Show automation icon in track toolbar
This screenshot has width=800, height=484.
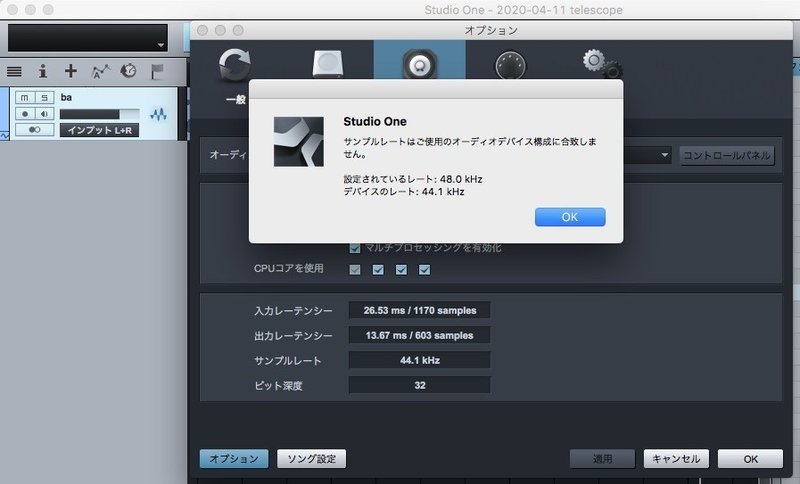[101, 71]
